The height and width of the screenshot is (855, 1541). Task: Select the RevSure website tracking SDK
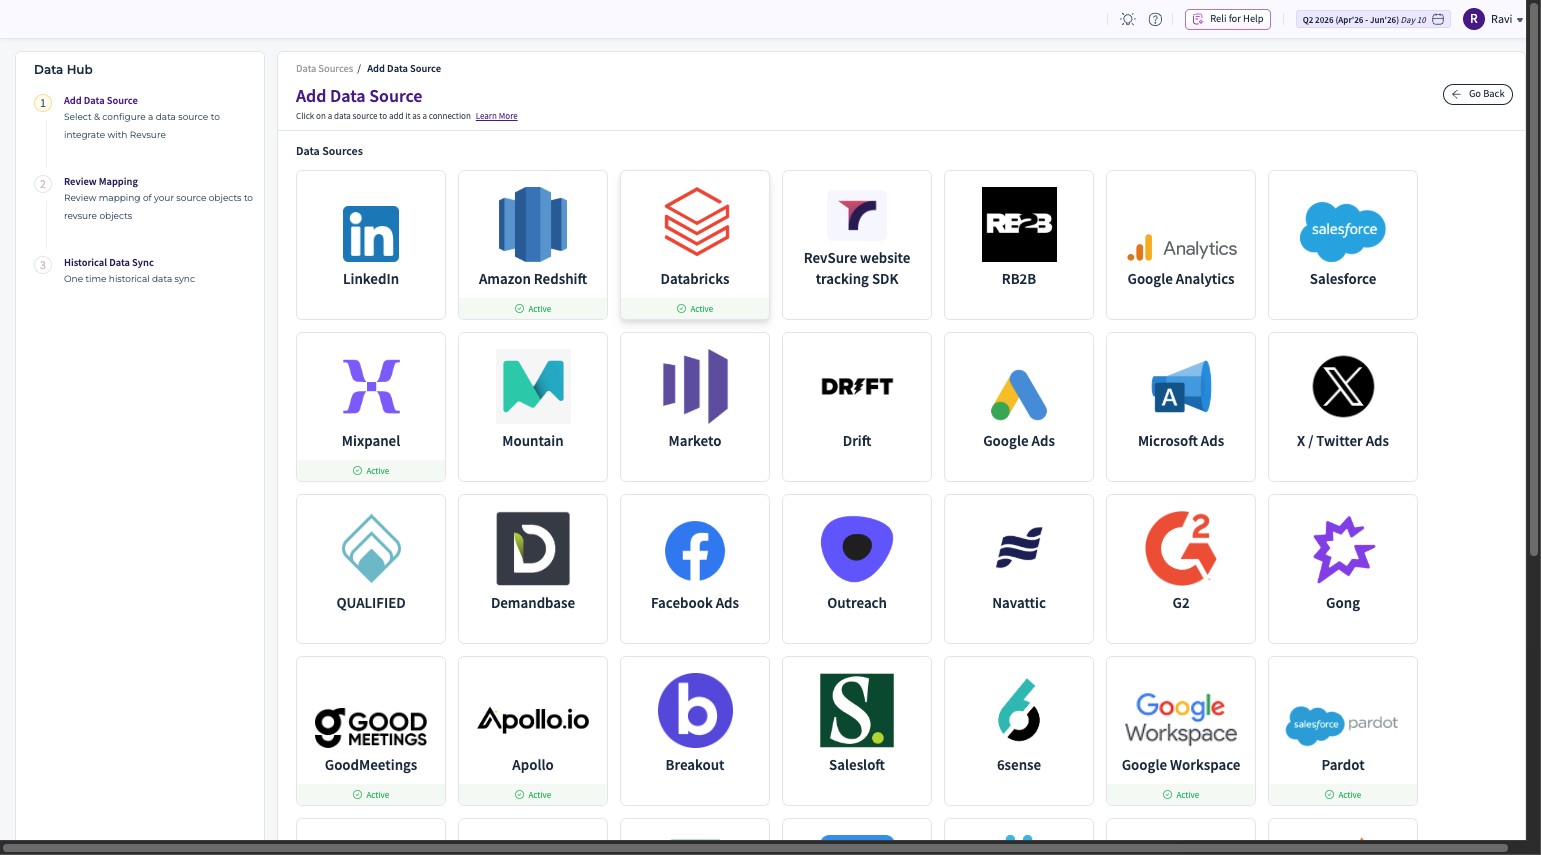(857, 245)
